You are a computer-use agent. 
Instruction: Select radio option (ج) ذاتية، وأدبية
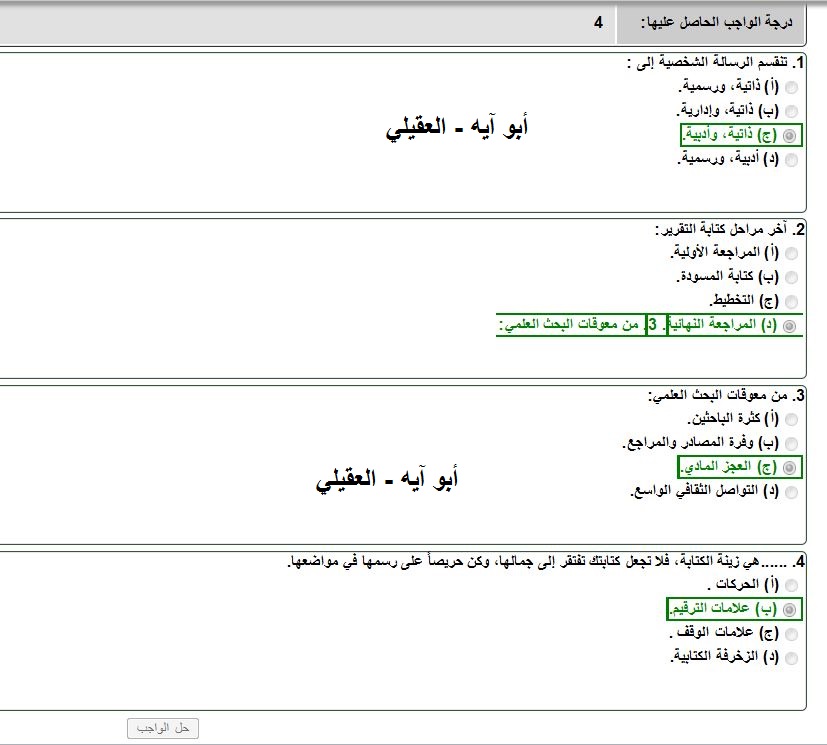(x=790, y=136)
